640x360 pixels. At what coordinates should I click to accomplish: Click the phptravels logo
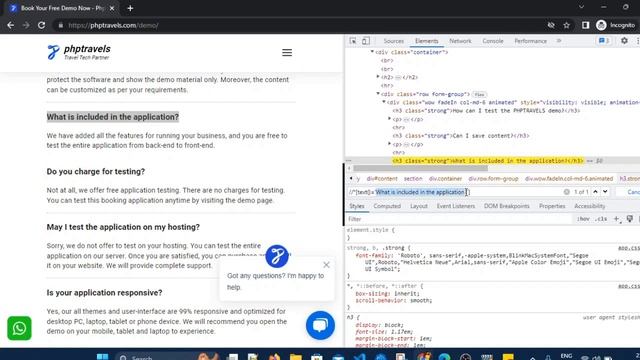[79, 52]
